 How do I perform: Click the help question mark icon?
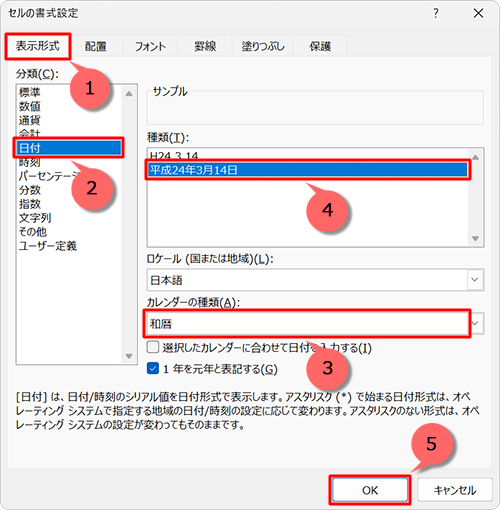(436, 13)
